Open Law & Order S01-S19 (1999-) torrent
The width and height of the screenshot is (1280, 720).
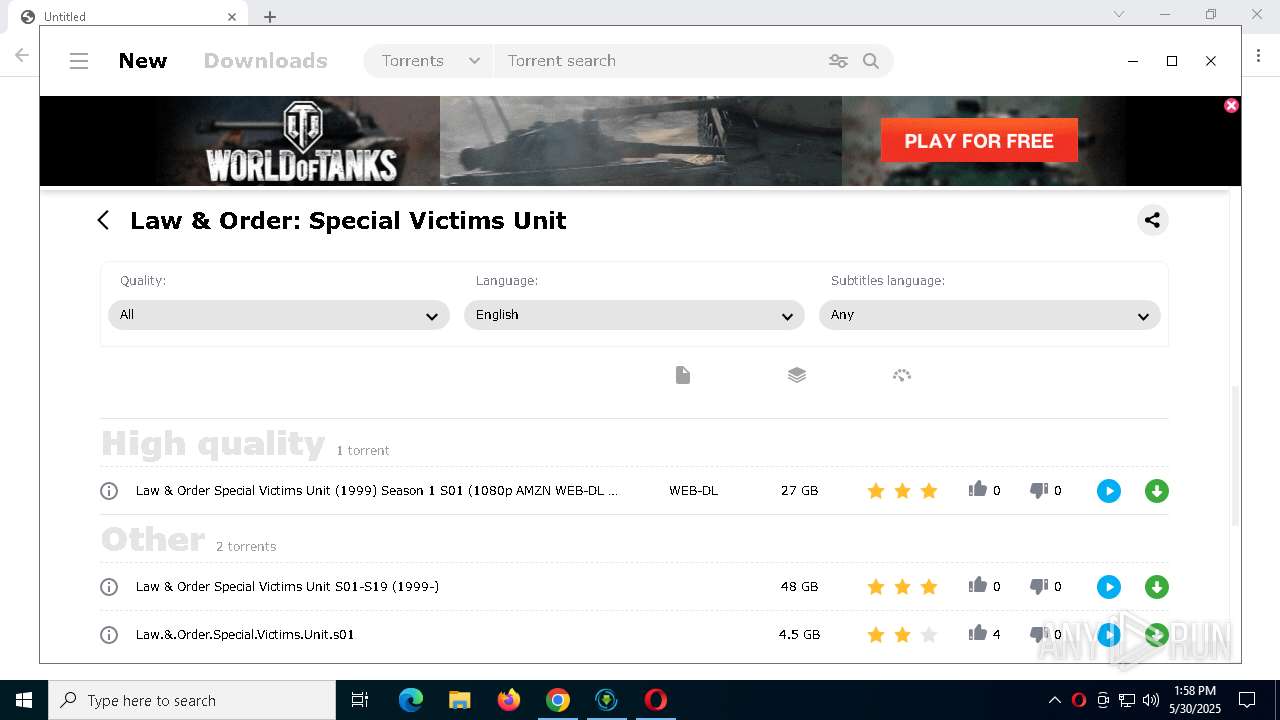coord(287,587)
